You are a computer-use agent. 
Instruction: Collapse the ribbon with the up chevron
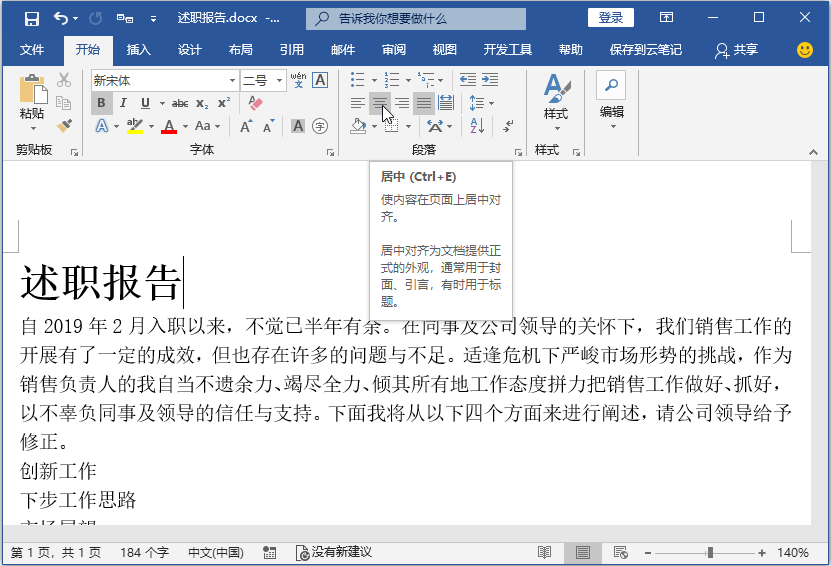814,153
